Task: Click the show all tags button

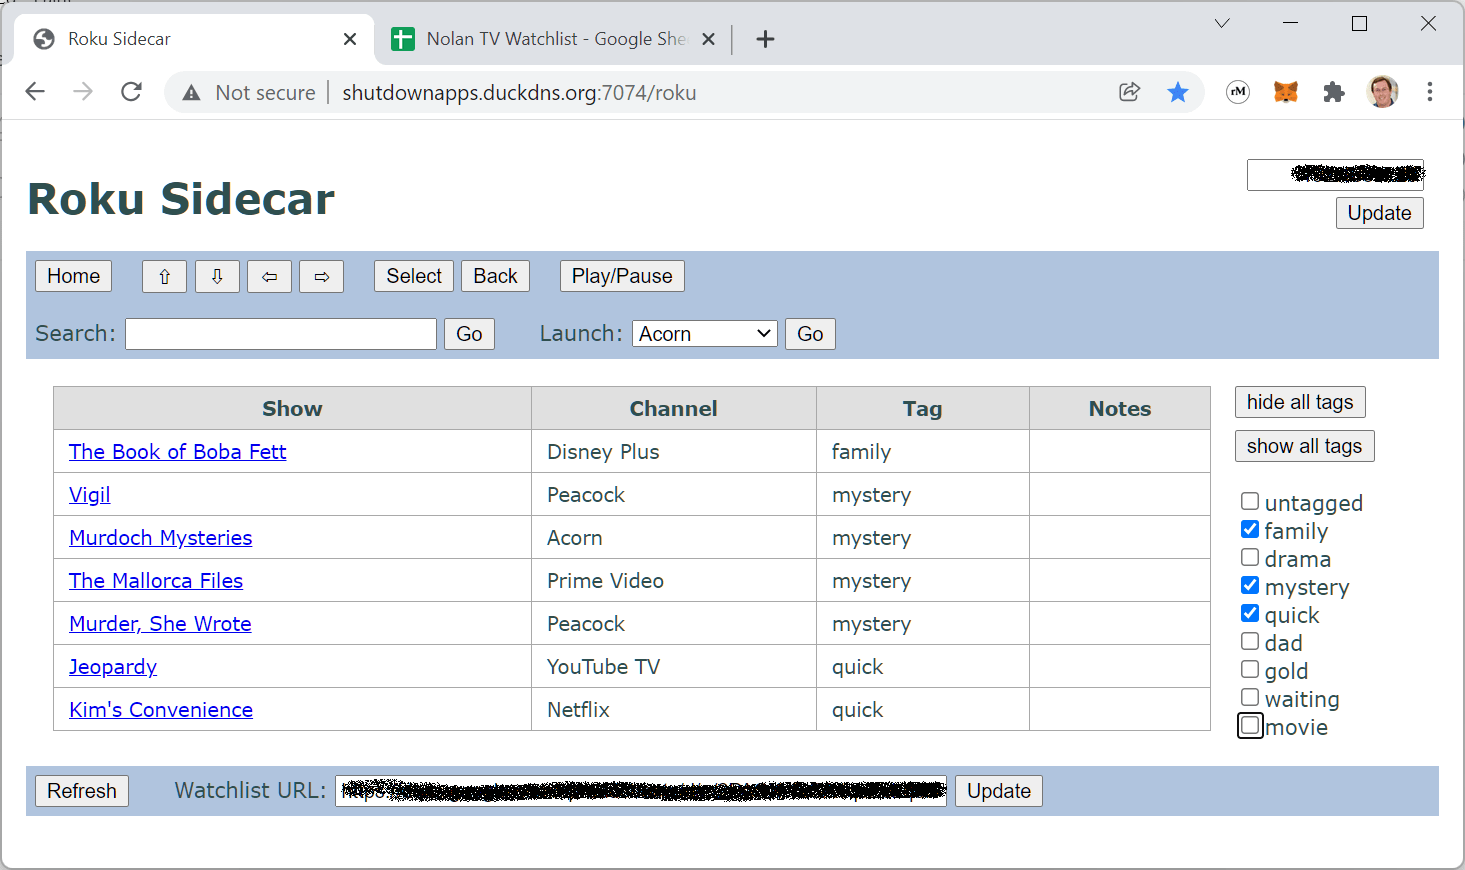Action: tap(1304, 446)
